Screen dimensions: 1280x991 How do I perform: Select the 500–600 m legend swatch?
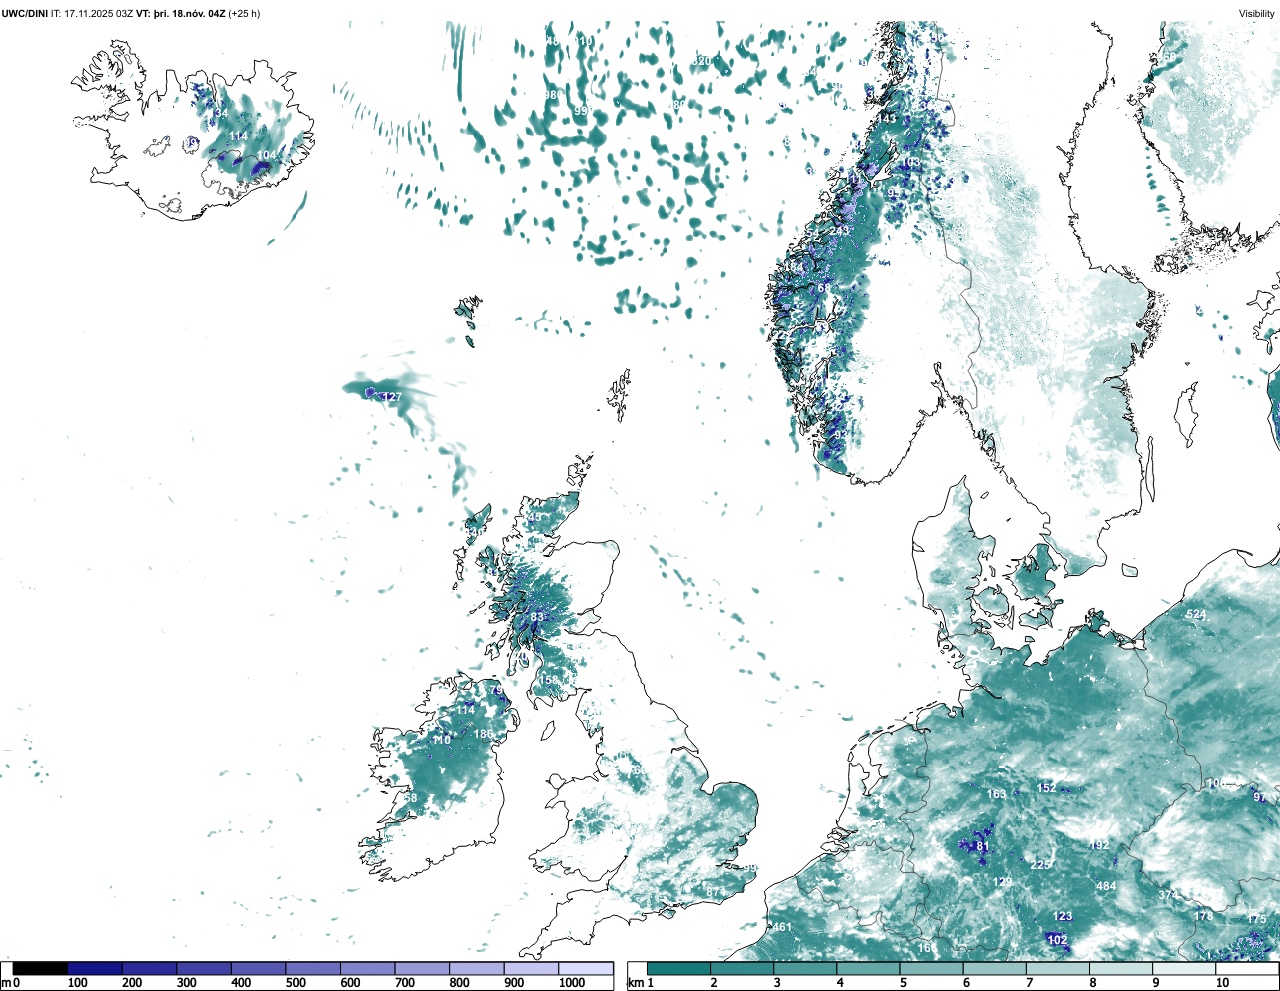tap(313, 968)
